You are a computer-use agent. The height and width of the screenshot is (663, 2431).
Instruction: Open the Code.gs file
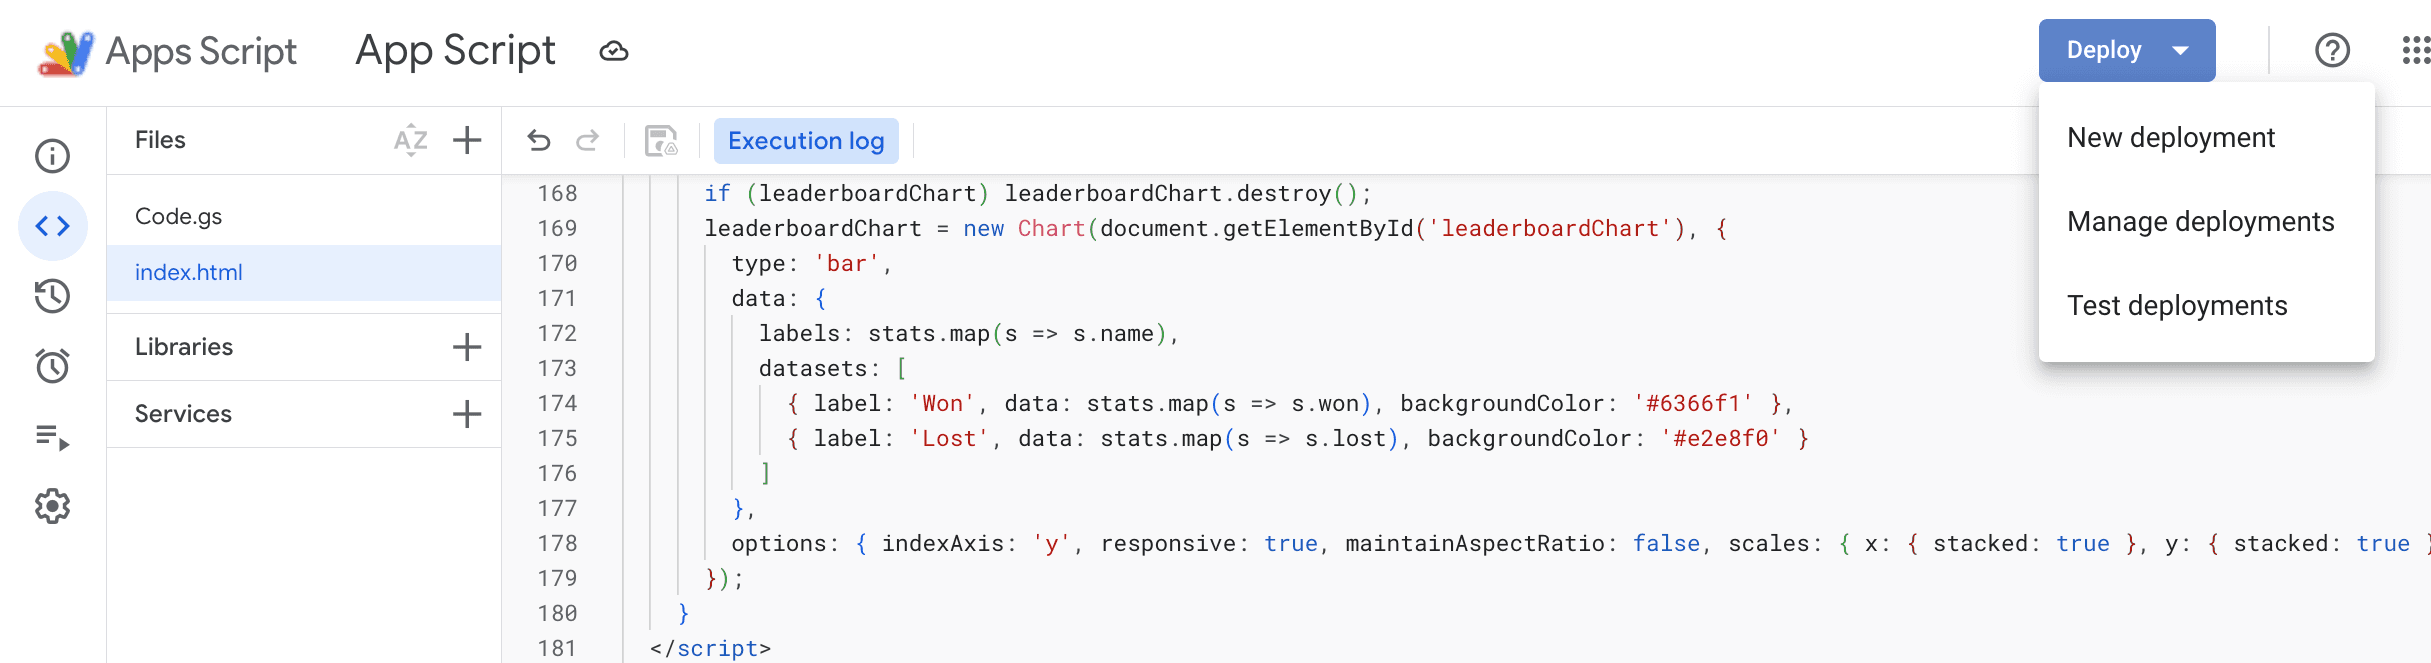click(179, 217)
